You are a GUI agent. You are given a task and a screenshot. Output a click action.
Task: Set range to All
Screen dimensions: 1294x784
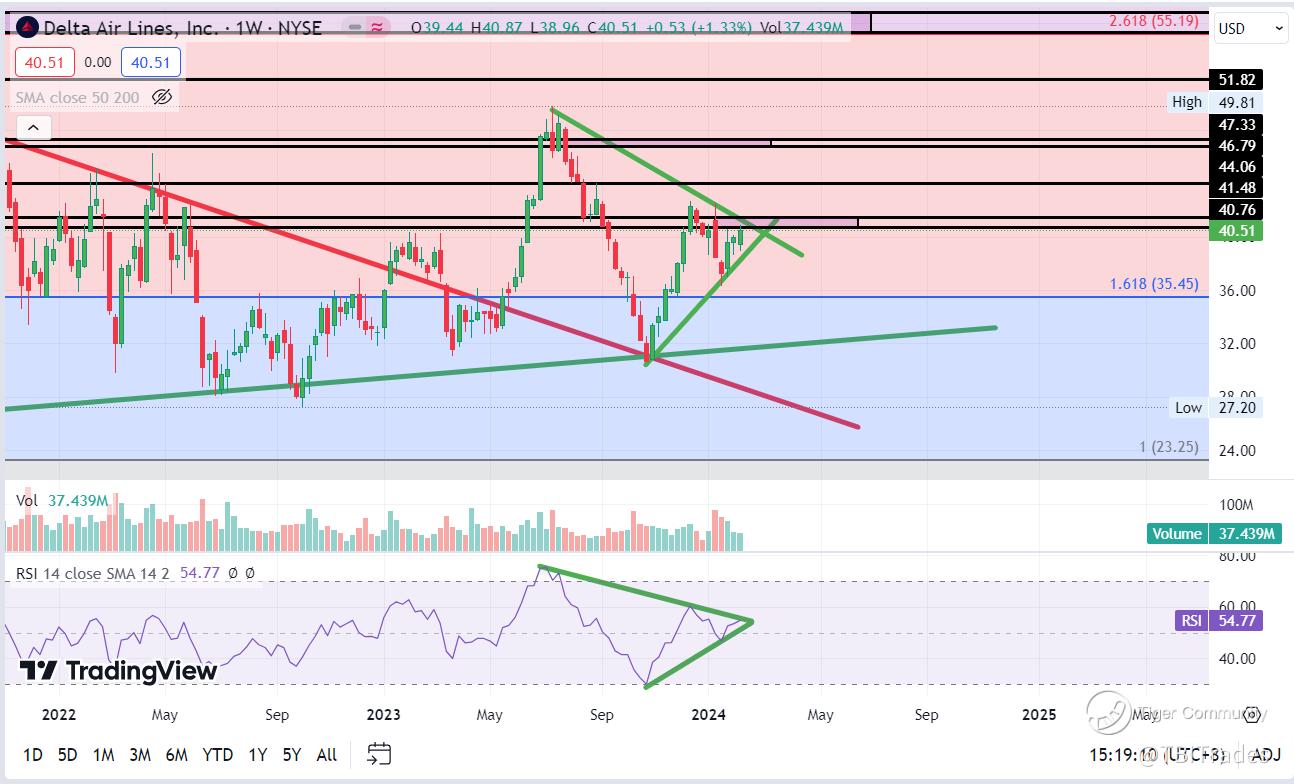[x=326, y=754]
